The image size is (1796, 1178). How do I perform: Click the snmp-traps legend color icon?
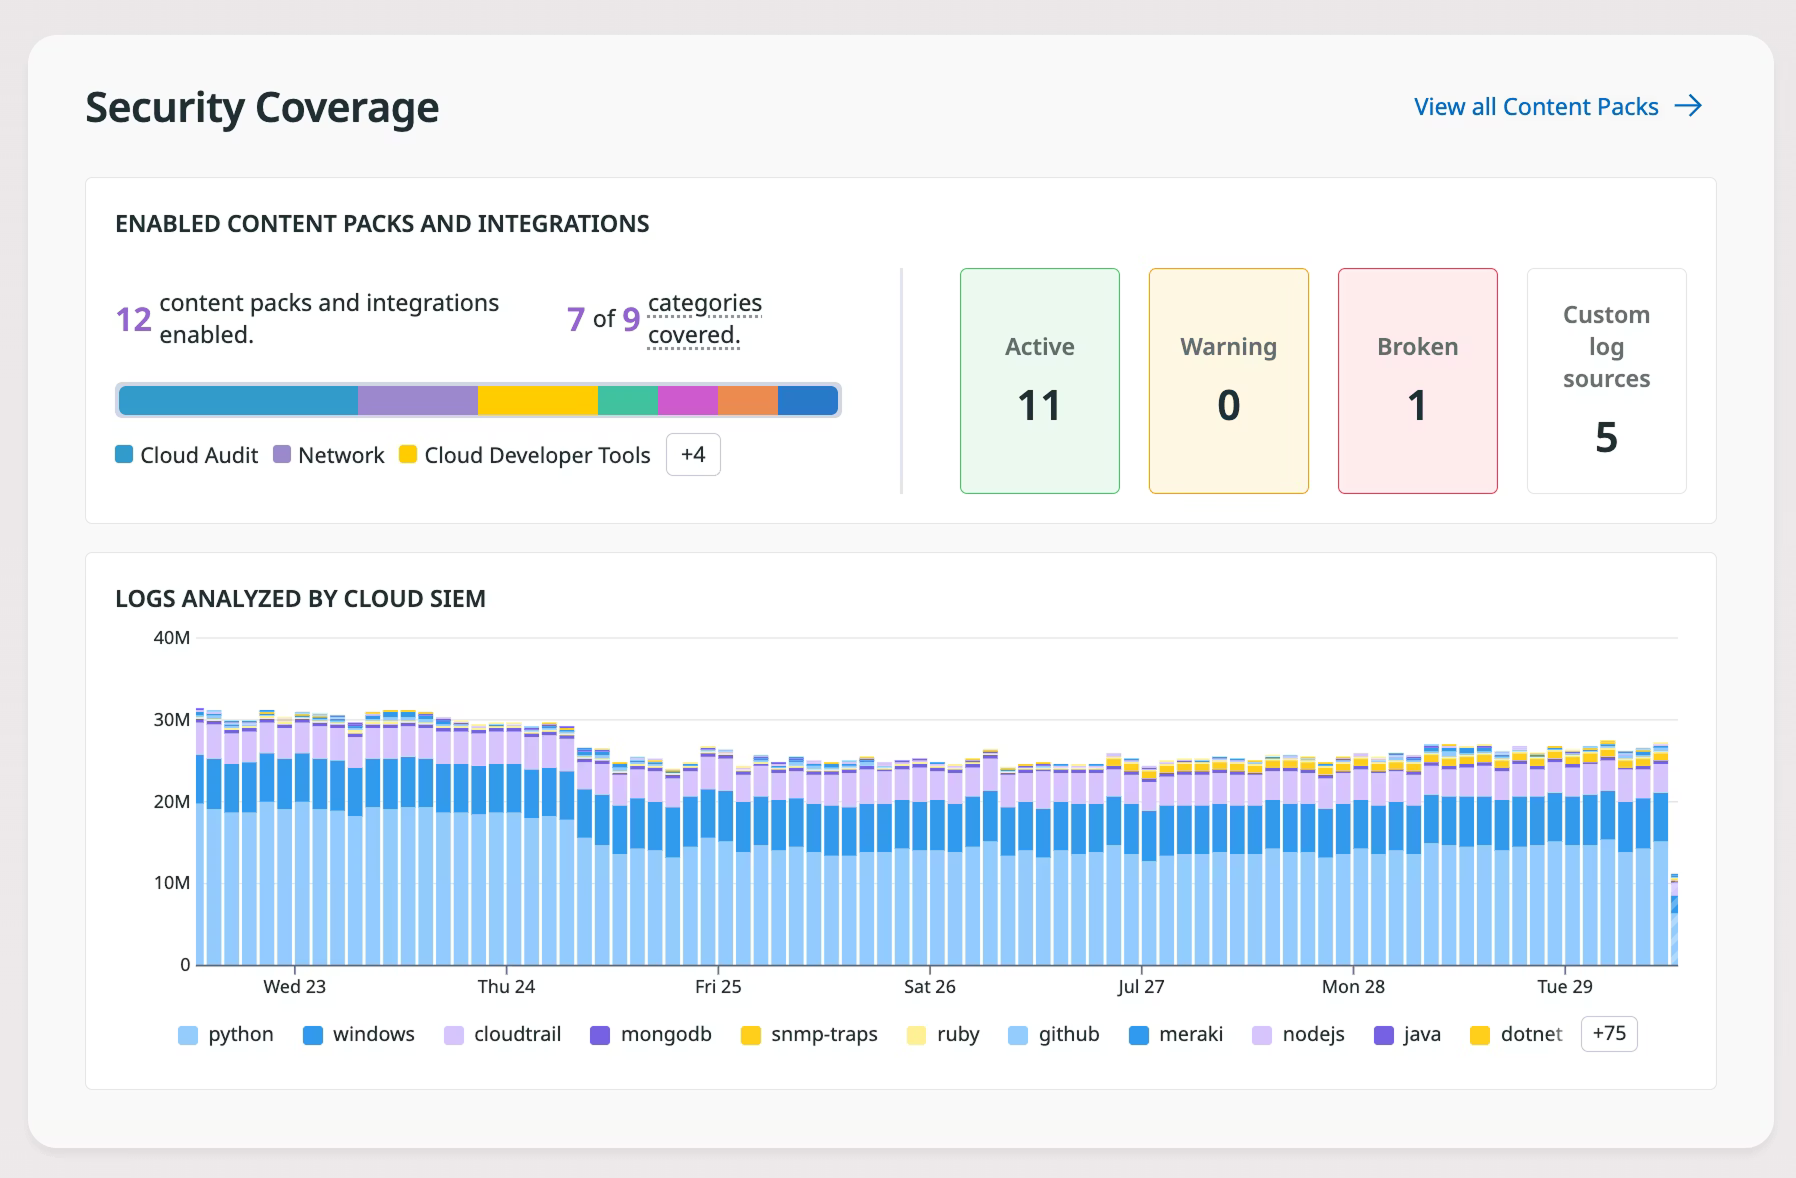pyautogui.click(x=750, y=1035)
